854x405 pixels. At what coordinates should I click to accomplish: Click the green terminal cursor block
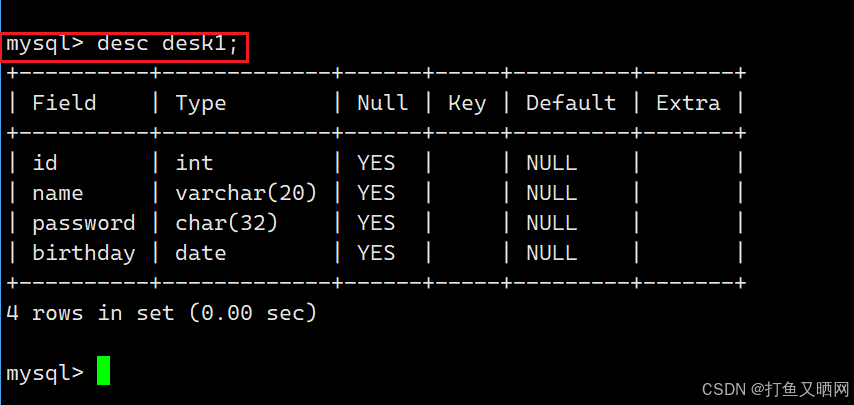tap(103, 371)
